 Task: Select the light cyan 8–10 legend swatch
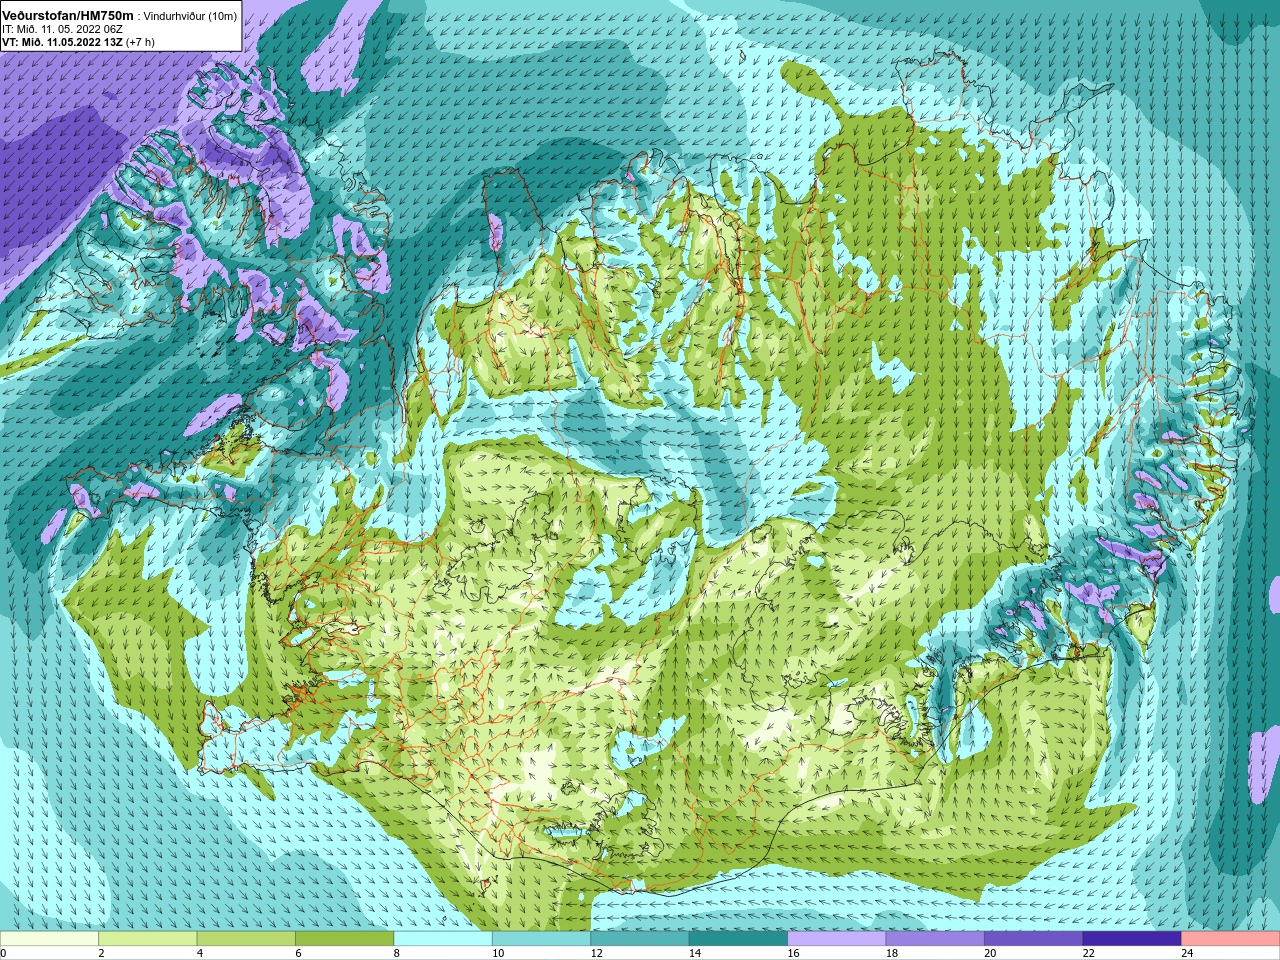tap(443, 939)
